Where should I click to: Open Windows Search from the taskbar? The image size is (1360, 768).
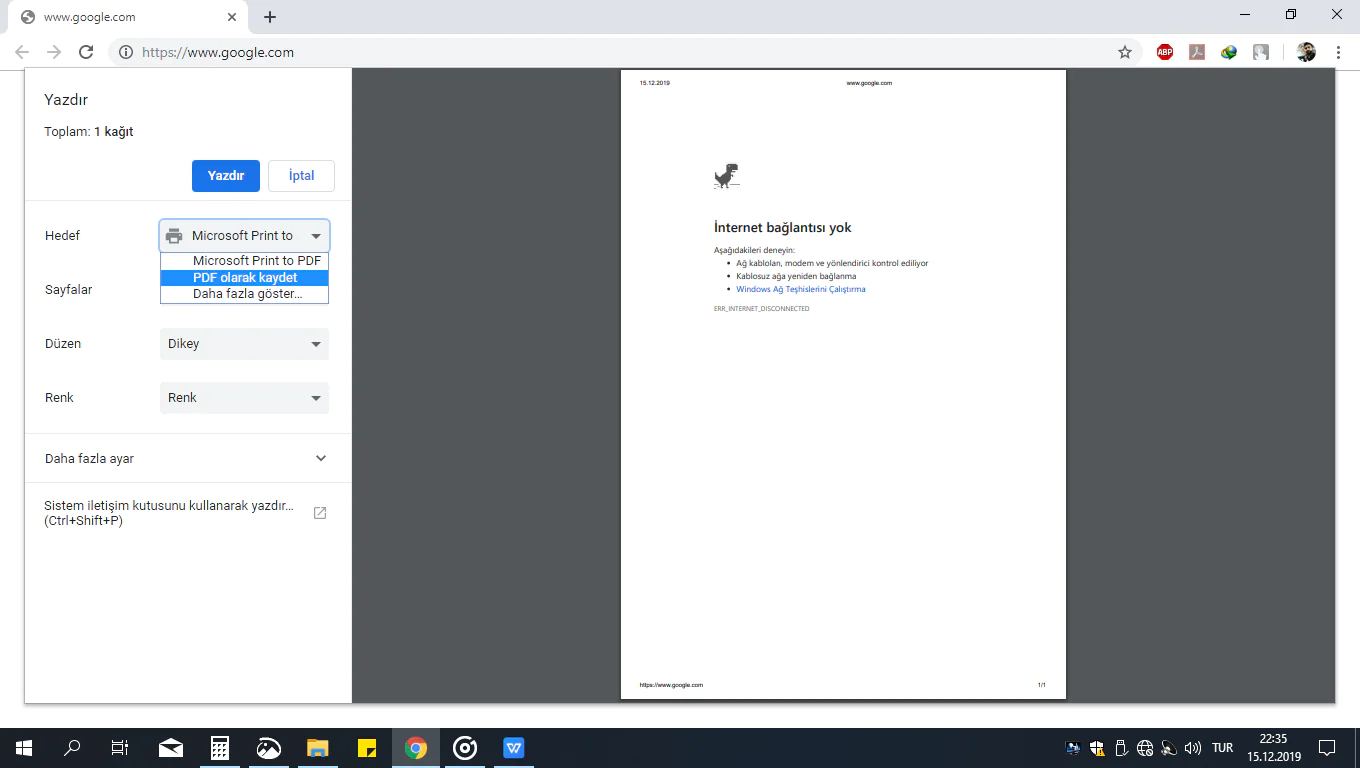click(x=72, y=748)
